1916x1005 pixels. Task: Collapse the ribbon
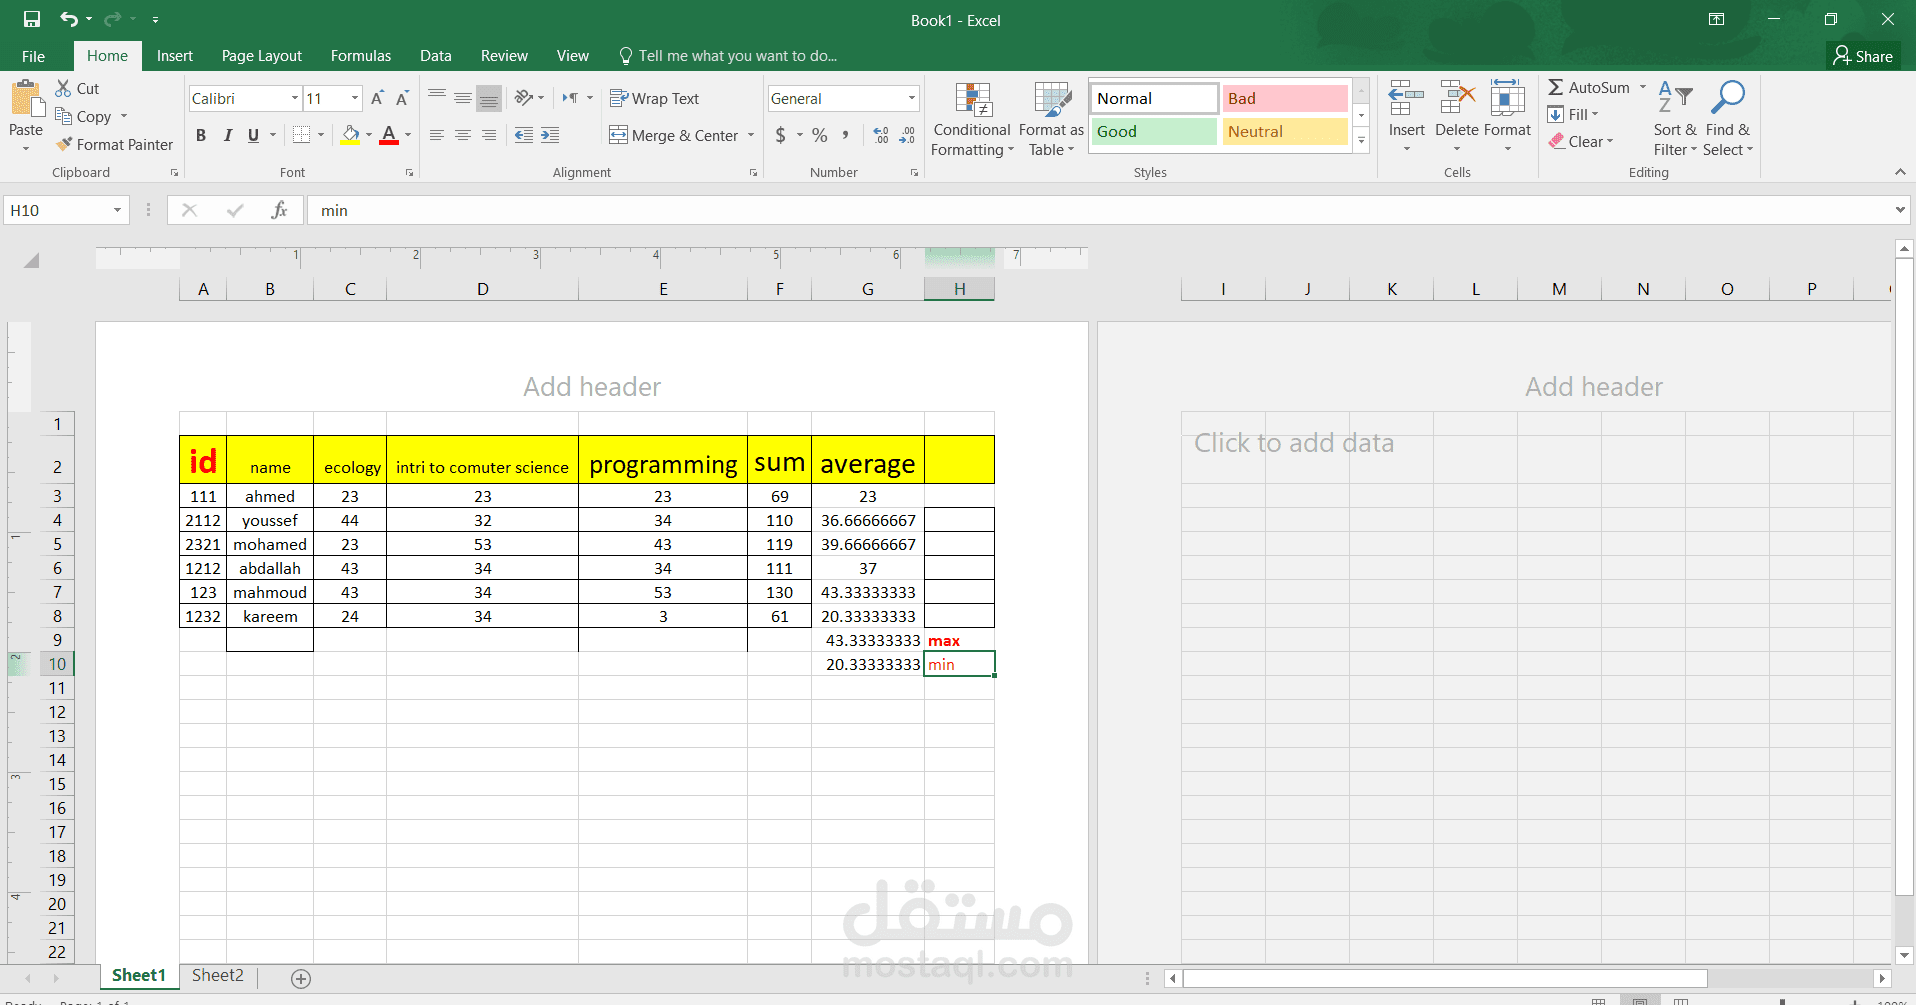tap(1900, 172)
